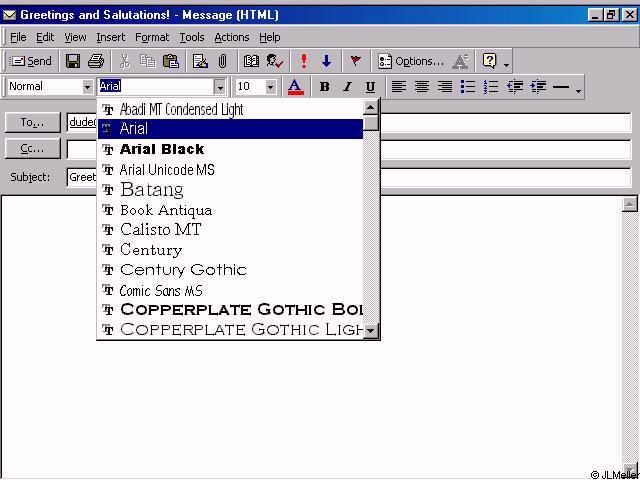This screenshot has width=640, height=480.
Task: Select Century Gothic font
Action: pyautogui.click(x=230, y=269)
